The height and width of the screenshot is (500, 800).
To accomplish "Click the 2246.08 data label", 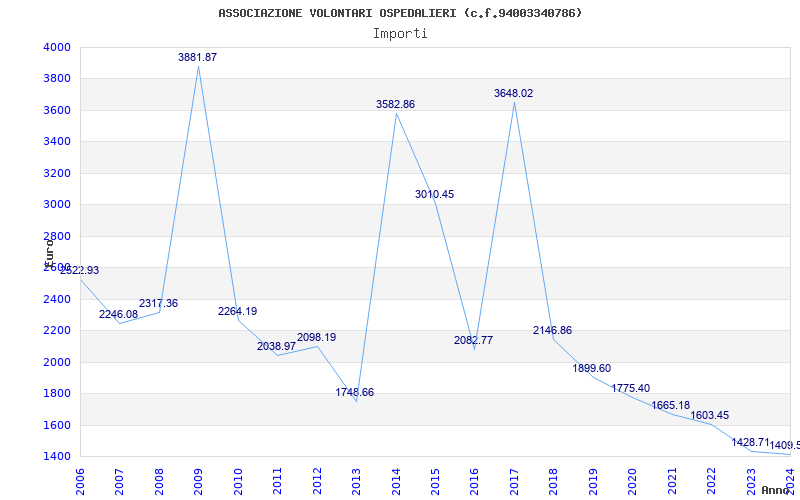I will [118, 314].
